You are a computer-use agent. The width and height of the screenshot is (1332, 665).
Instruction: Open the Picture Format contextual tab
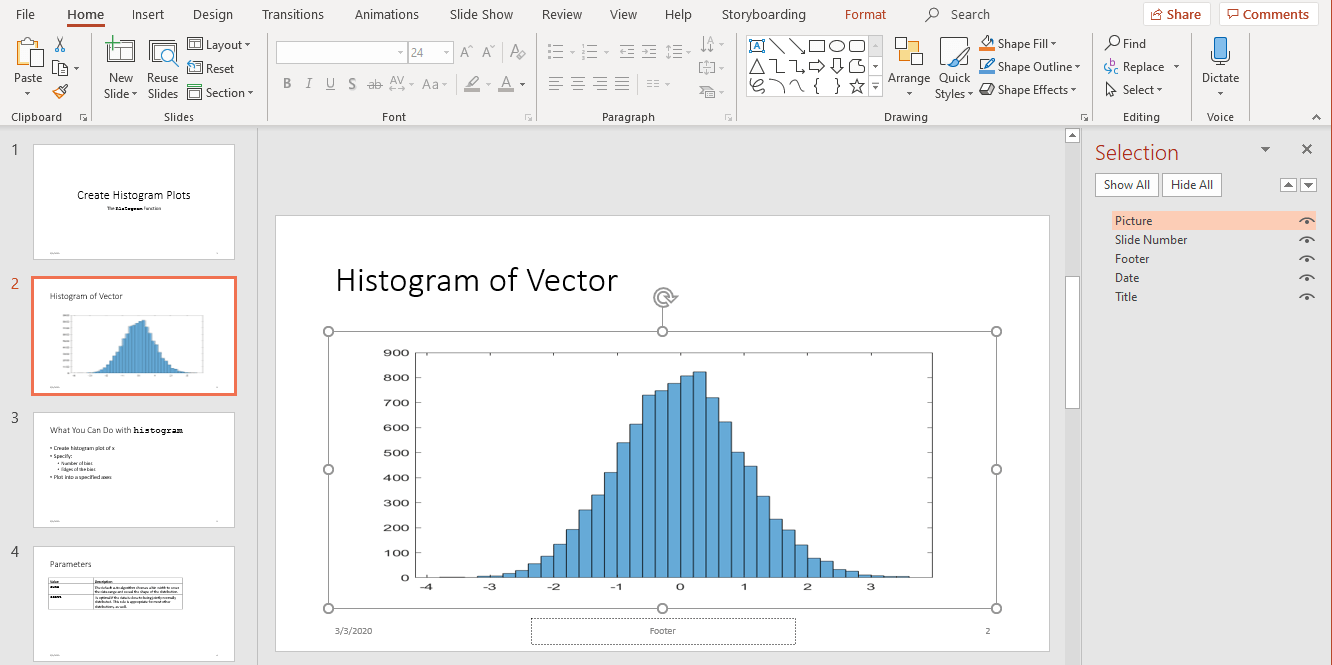[x=864, y=14]
